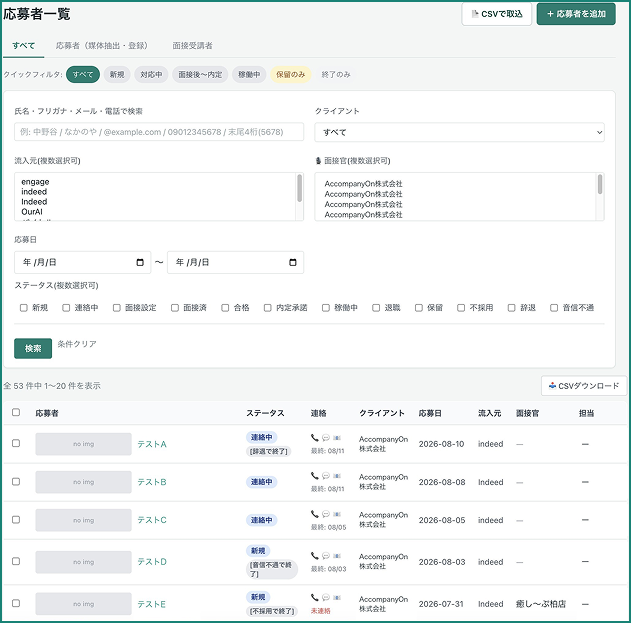The height and width of the screenshot is (623, 631).
Task: Select the row checkbox for テストE
Action: pos(16,603)
